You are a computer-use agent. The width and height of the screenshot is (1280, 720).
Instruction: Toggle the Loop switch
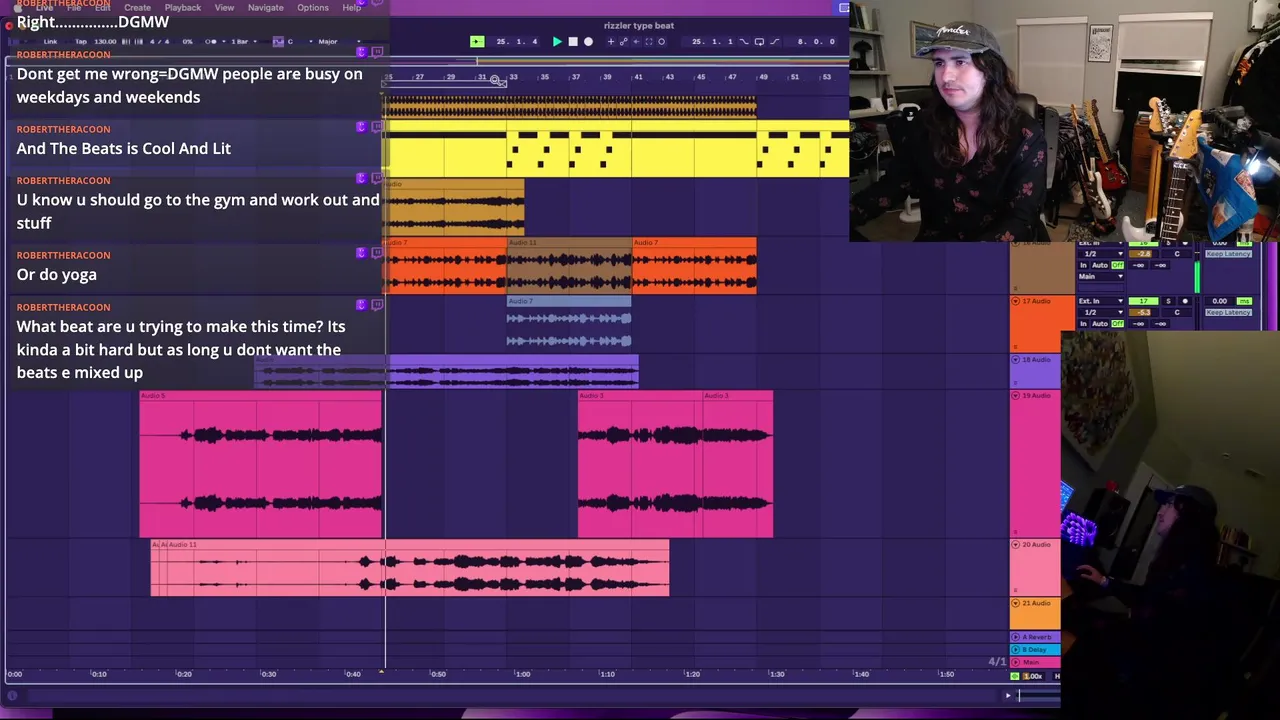pos(759,41)
